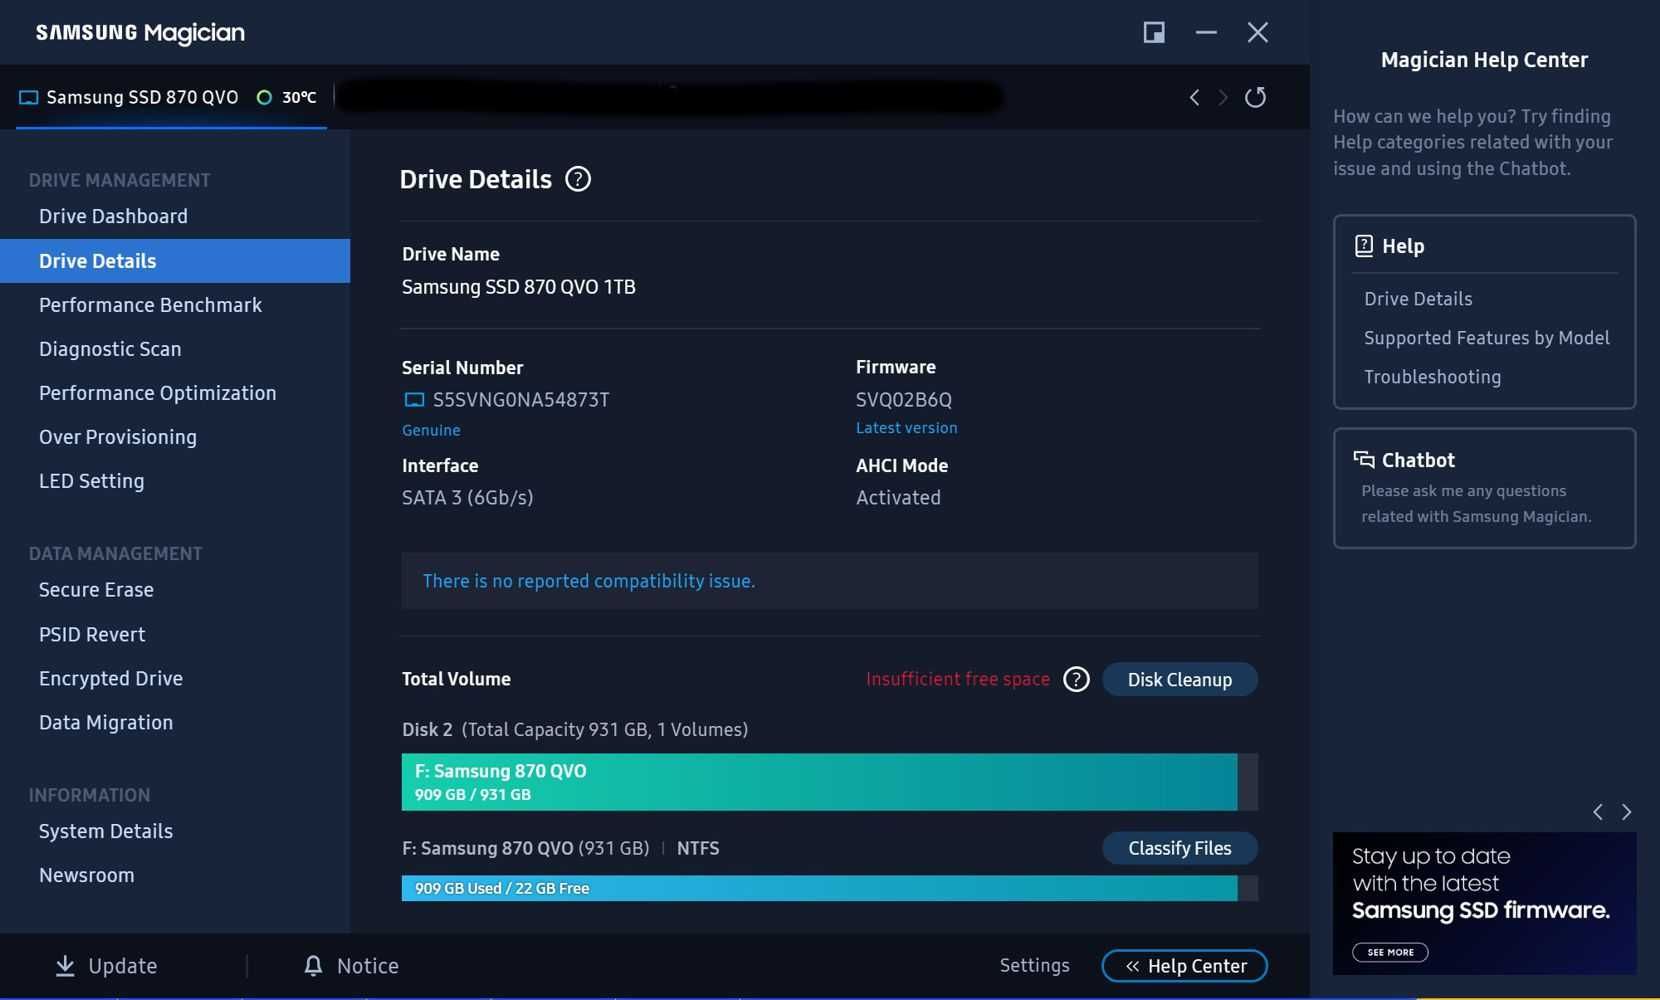Open LED Setting
The image size is (1660, 1000).
tap(91, 481)
